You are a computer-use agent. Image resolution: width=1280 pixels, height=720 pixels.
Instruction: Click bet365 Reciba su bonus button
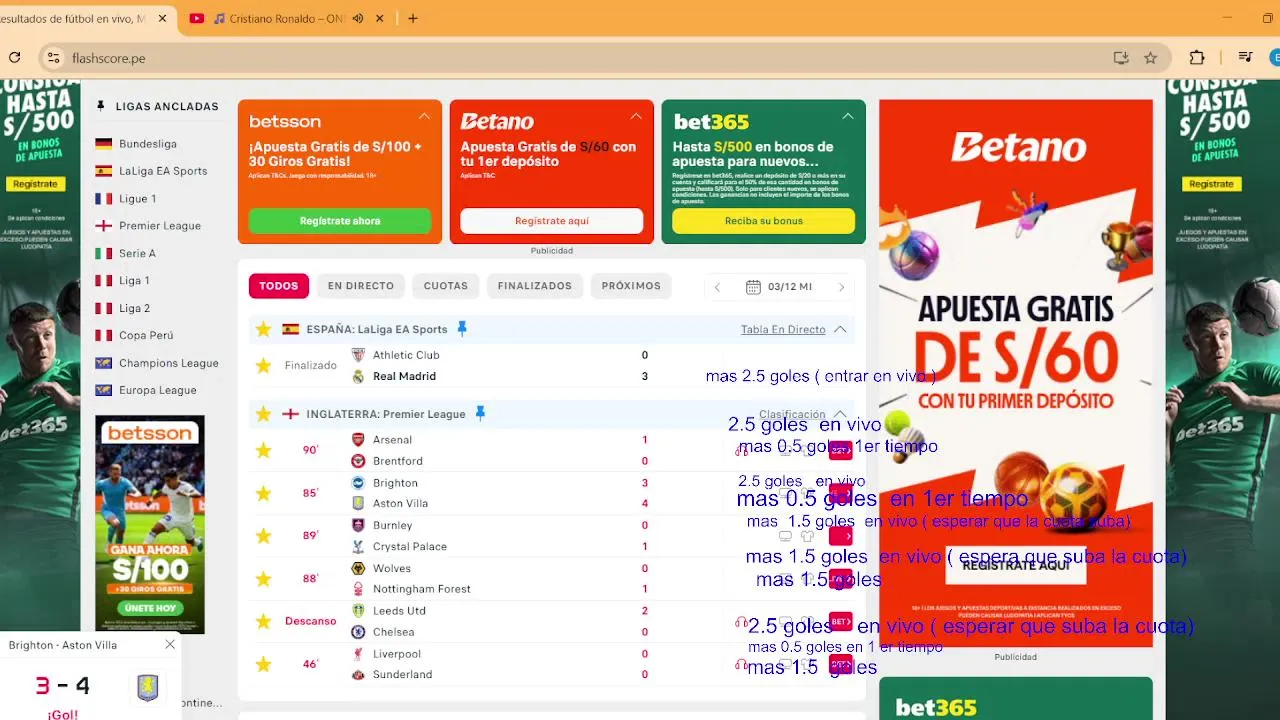[763, 221]
